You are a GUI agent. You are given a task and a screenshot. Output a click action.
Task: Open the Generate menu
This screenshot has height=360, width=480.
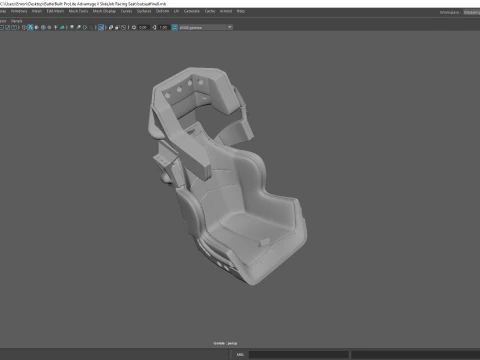pos(192,11)
